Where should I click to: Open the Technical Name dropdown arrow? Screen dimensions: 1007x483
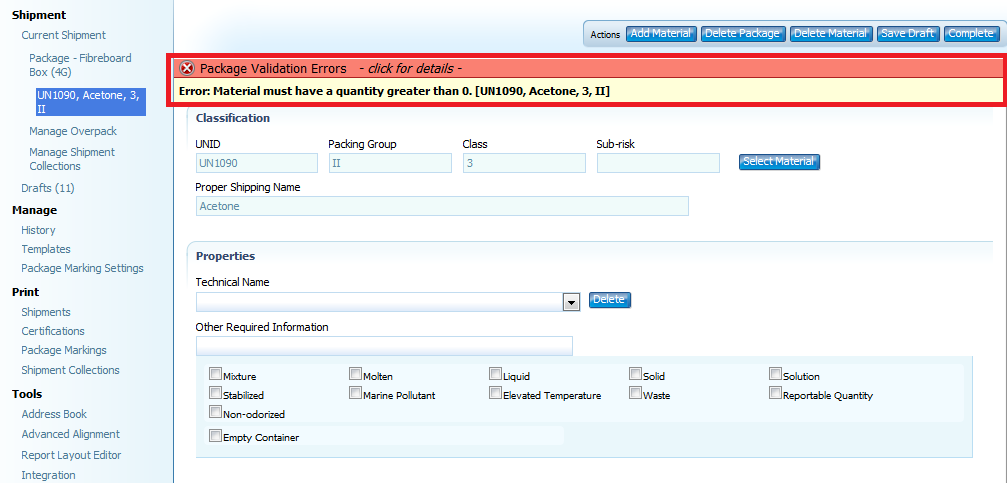571,301
